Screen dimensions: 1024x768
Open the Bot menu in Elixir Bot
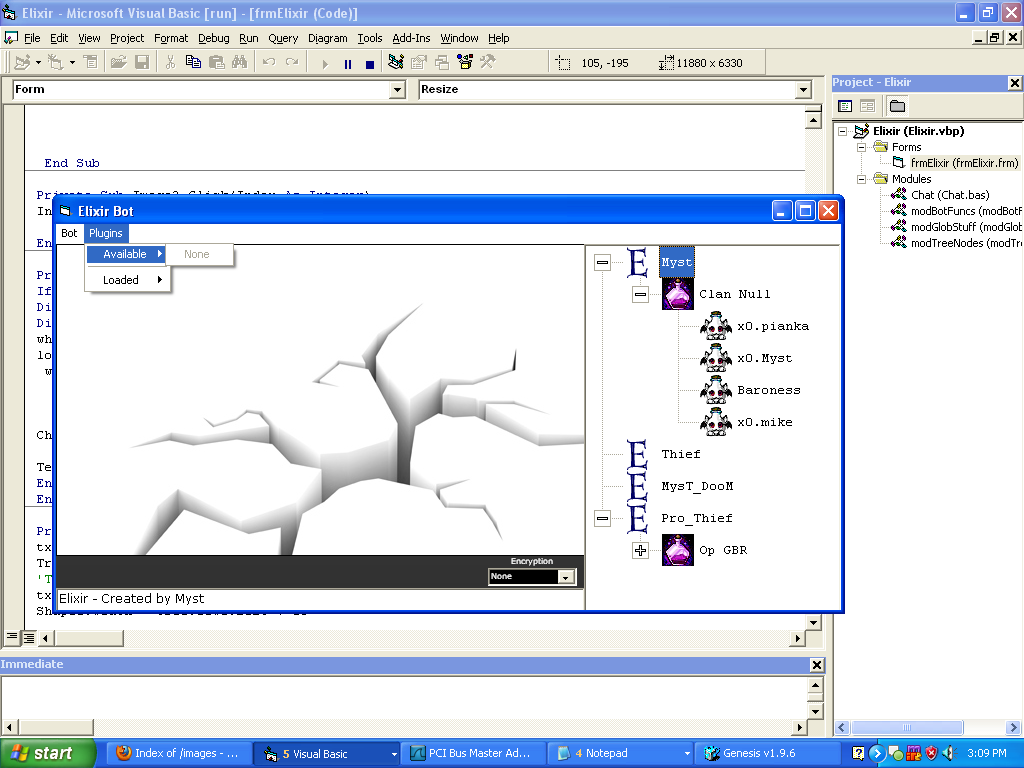click(69, 233)
